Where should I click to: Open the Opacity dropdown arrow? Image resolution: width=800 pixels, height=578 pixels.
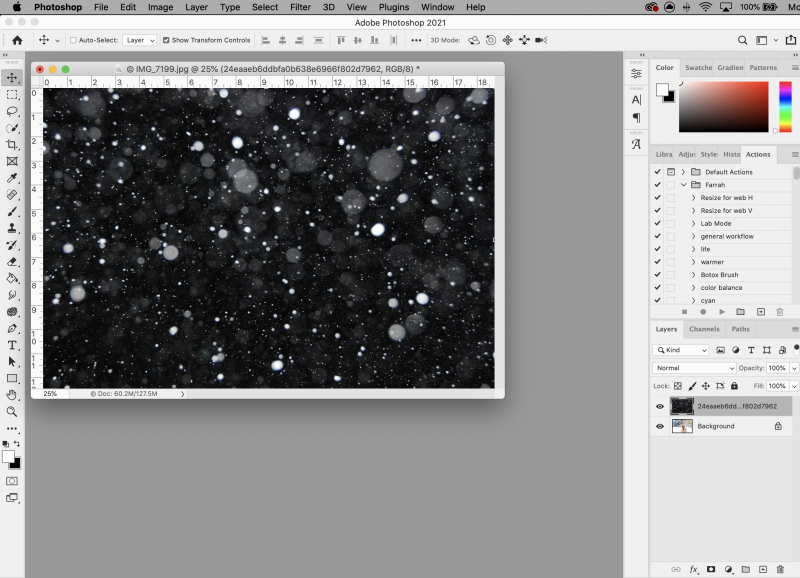(794, 368)
